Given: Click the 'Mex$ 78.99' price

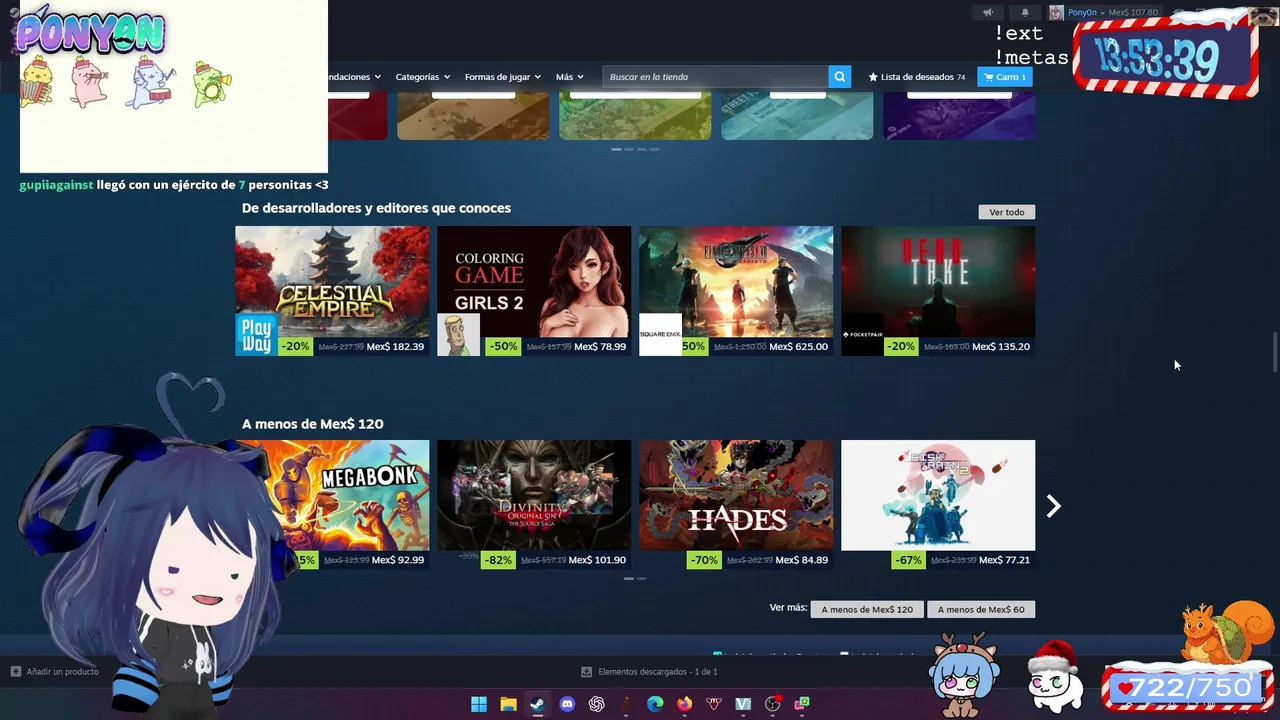Looking at the screenshot, I should click(600, 347).
